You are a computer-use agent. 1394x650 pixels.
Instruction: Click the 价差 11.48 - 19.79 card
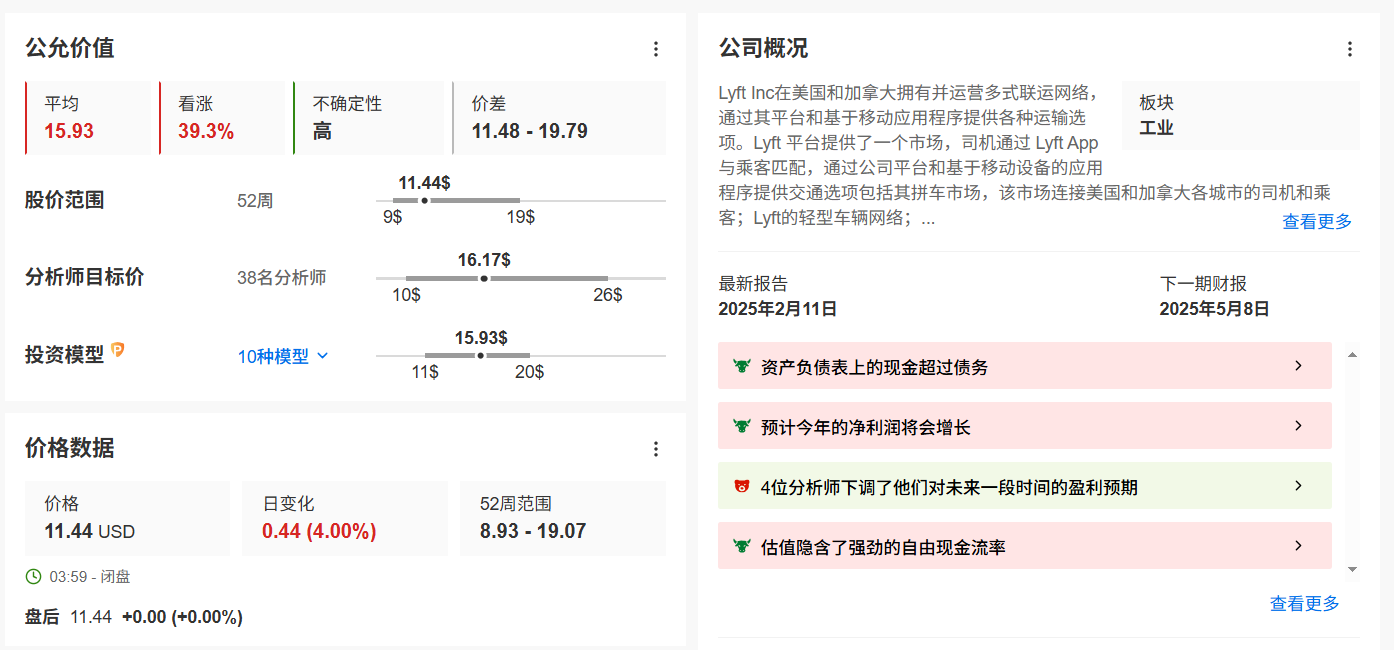point(559,118)
